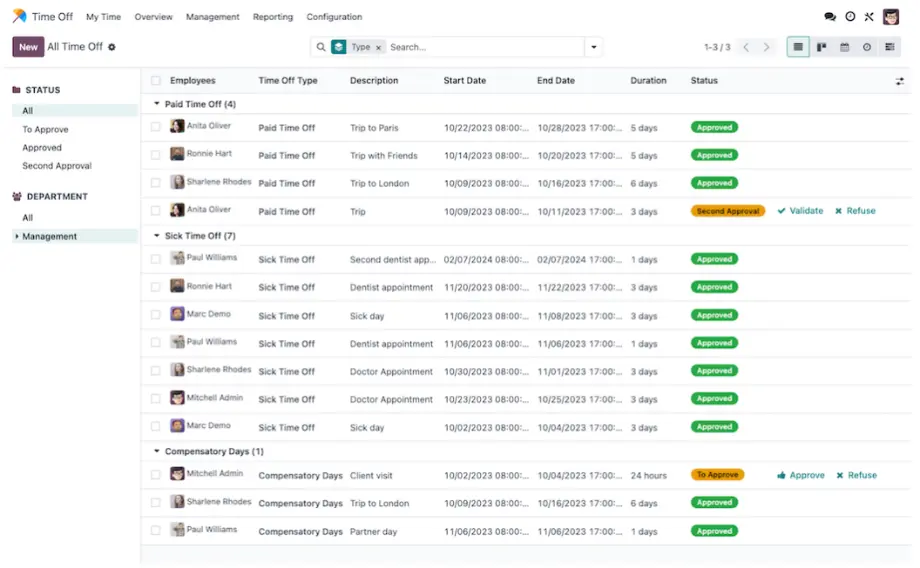Open the activities clock icon in top bar
The image size is (920, 568).
point(850,17)
